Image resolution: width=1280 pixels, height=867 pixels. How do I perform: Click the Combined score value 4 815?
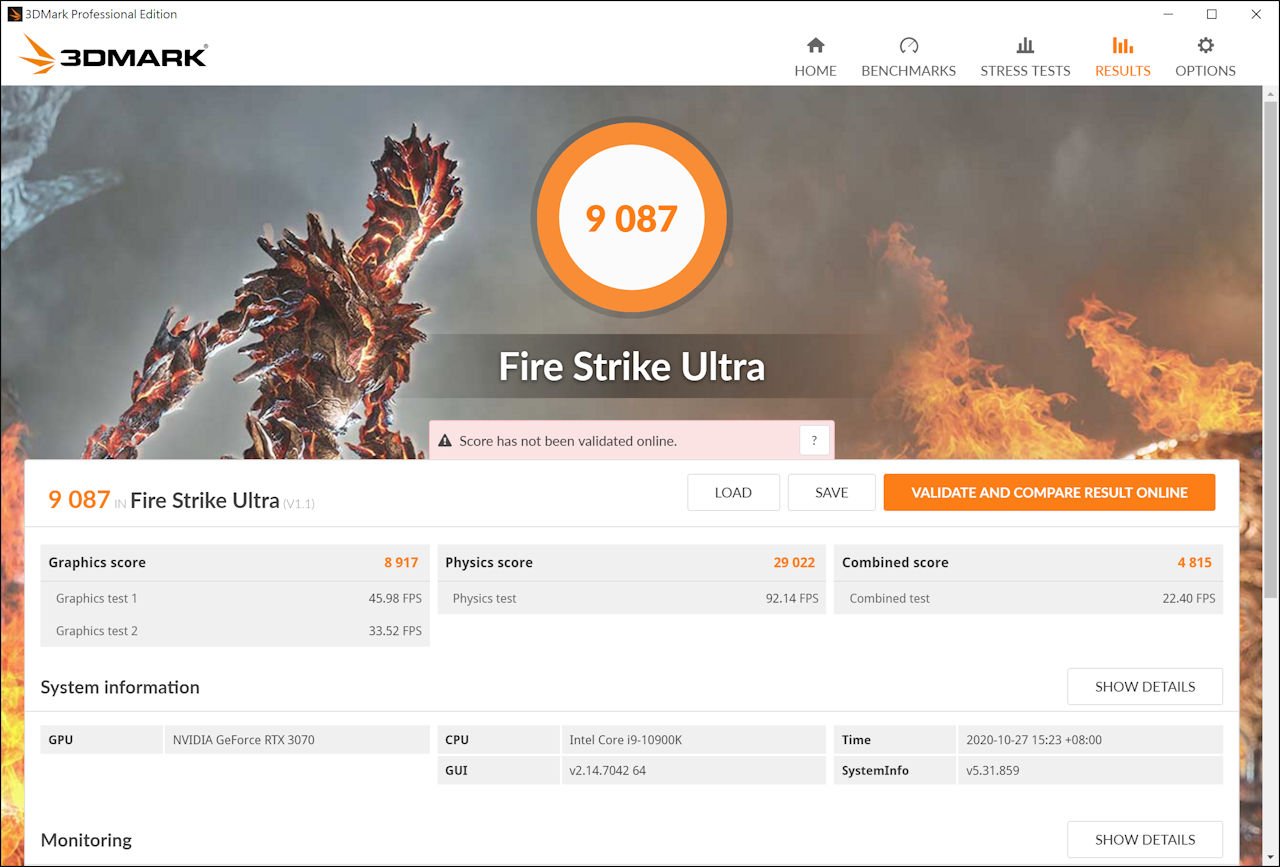[1194, 563]
